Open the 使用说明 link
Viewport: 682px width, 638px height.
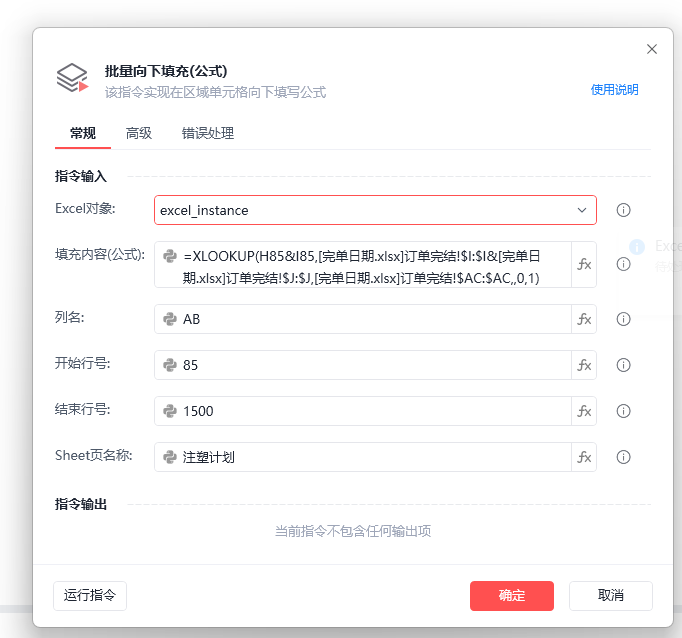click(614, 90)
